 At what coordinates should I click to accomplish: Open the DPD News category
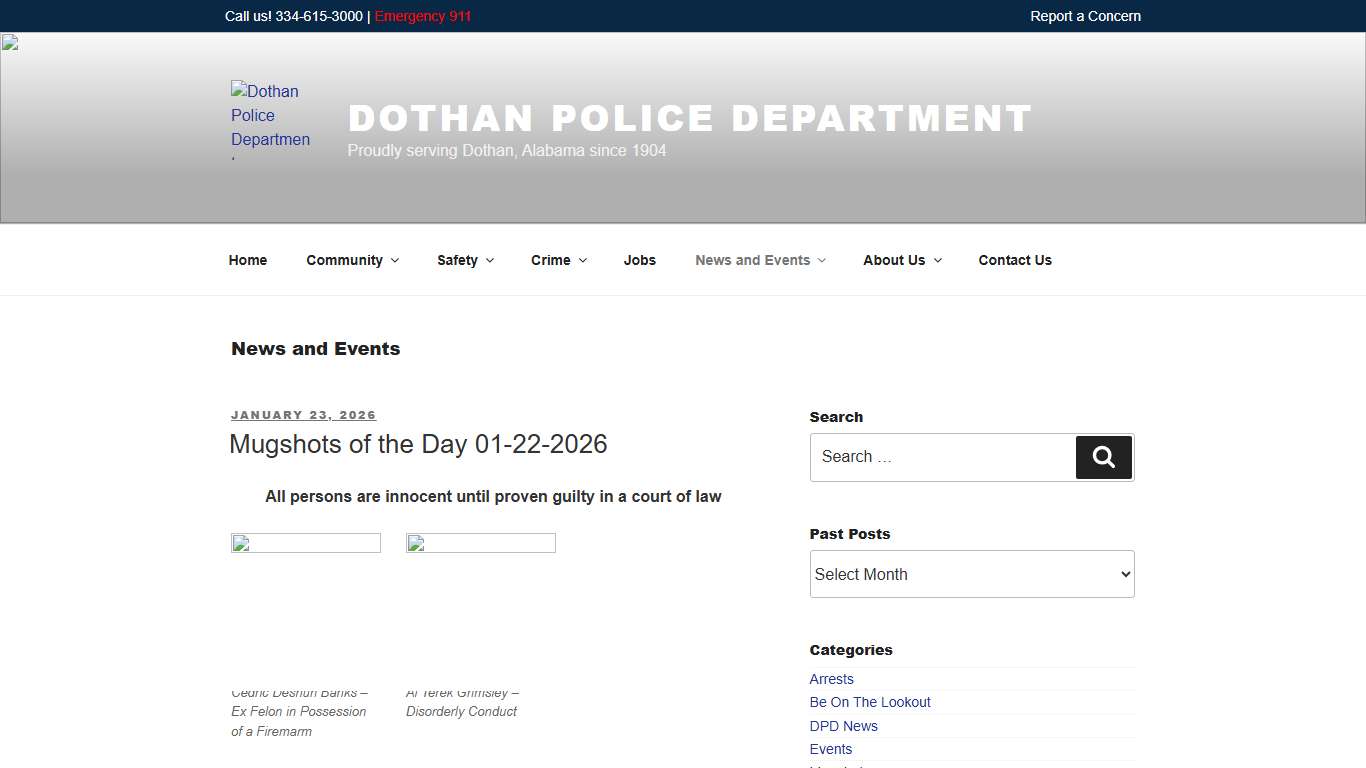click(x=843, y=726)
